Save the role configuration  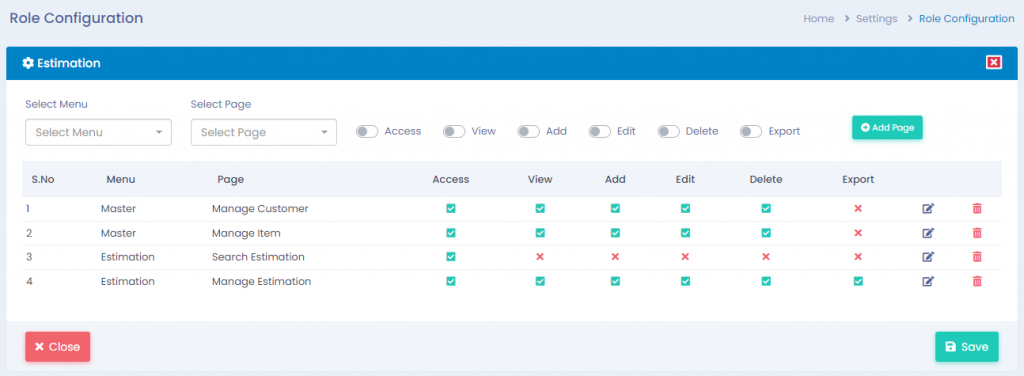tap(967, 347)
